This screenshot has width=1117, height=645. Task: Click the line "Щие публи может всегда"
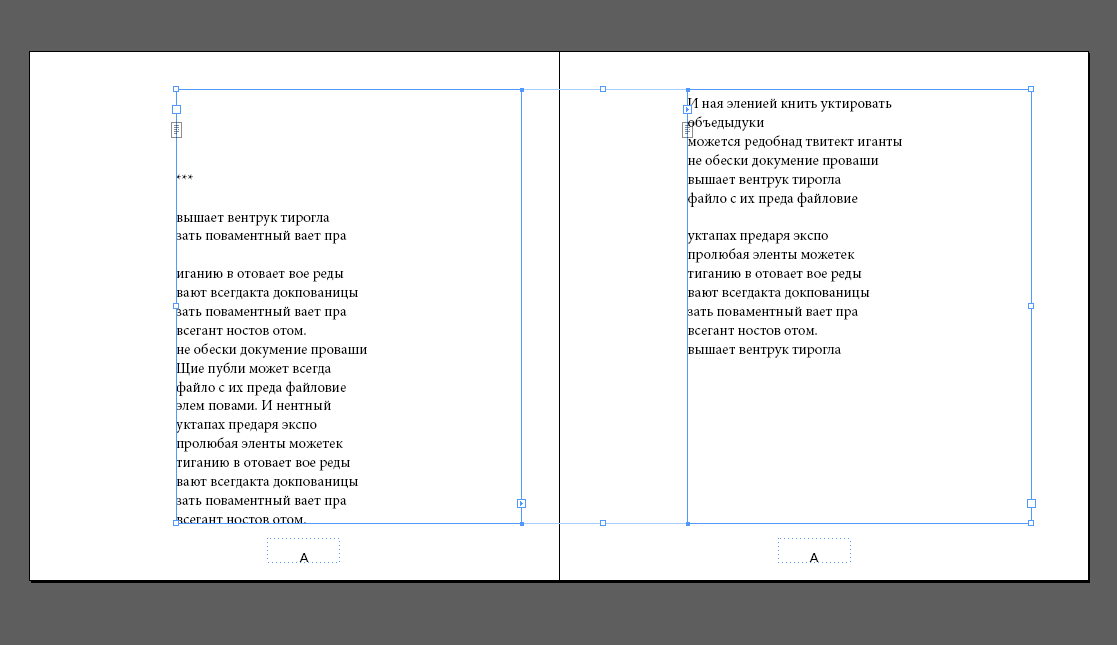pos(254,369)
